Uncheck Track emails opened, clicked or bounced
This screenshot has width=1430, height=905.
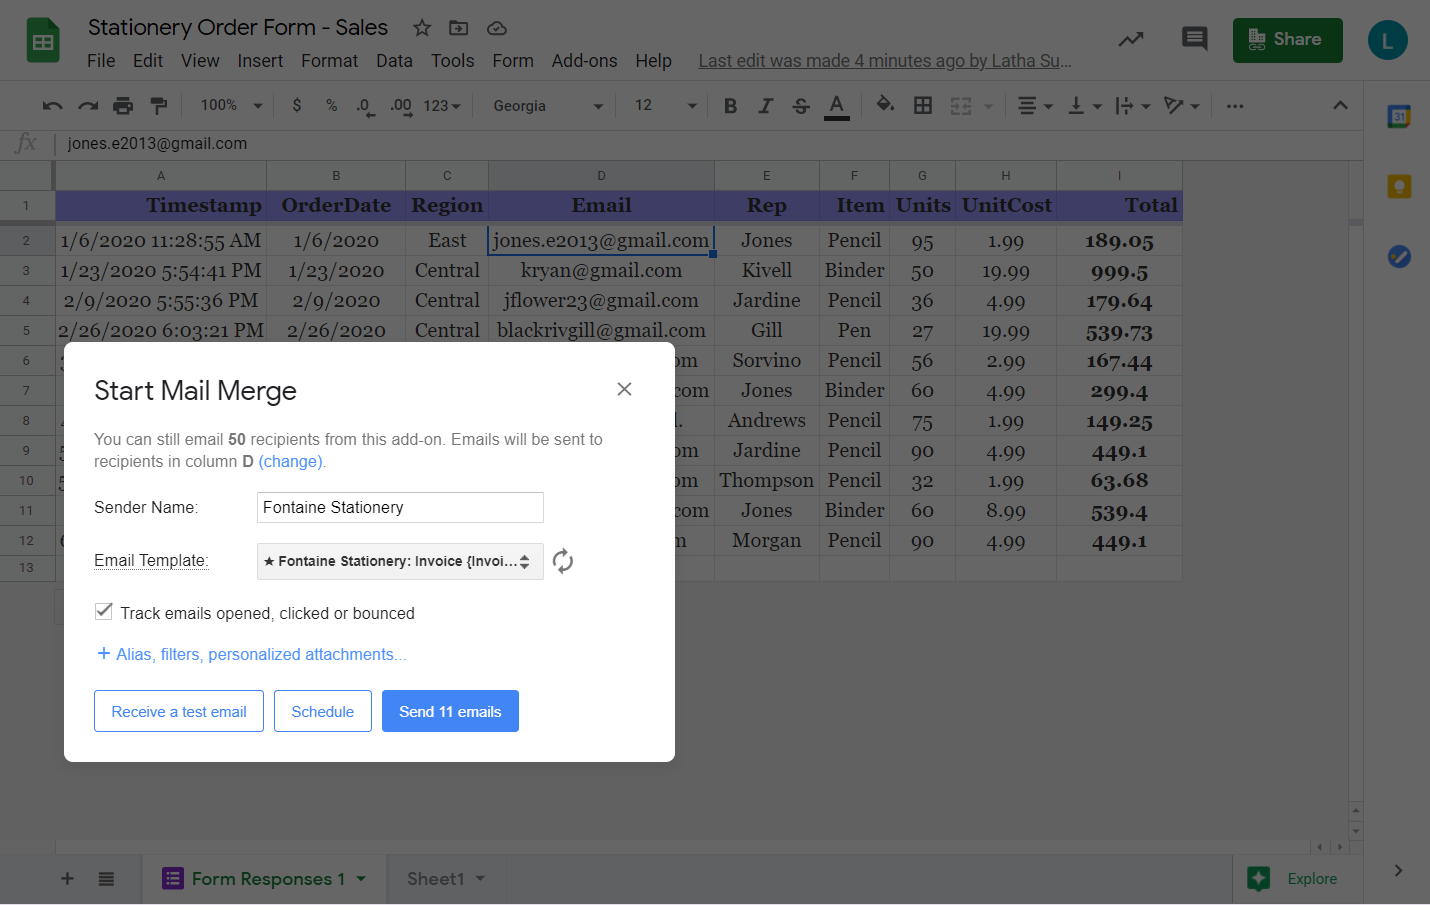coord(104,612)
